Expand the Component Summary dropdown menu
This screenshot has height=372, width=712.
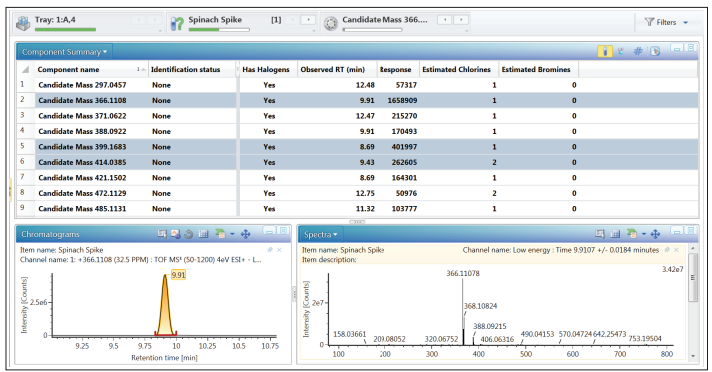point(64,52)
